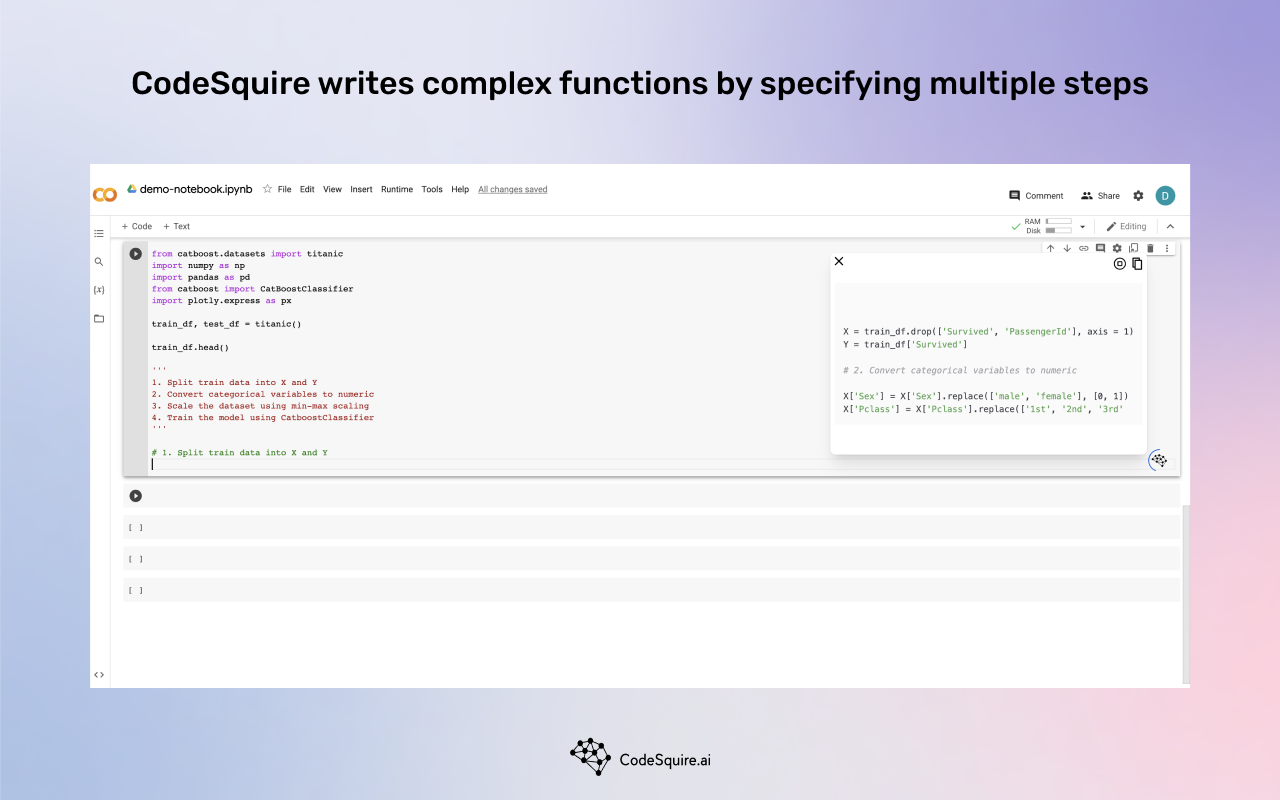Image resolution: width=1280 pixels, height=800 pixels.
Task: Open the account avatar D
Action: tap(1165, 196)
